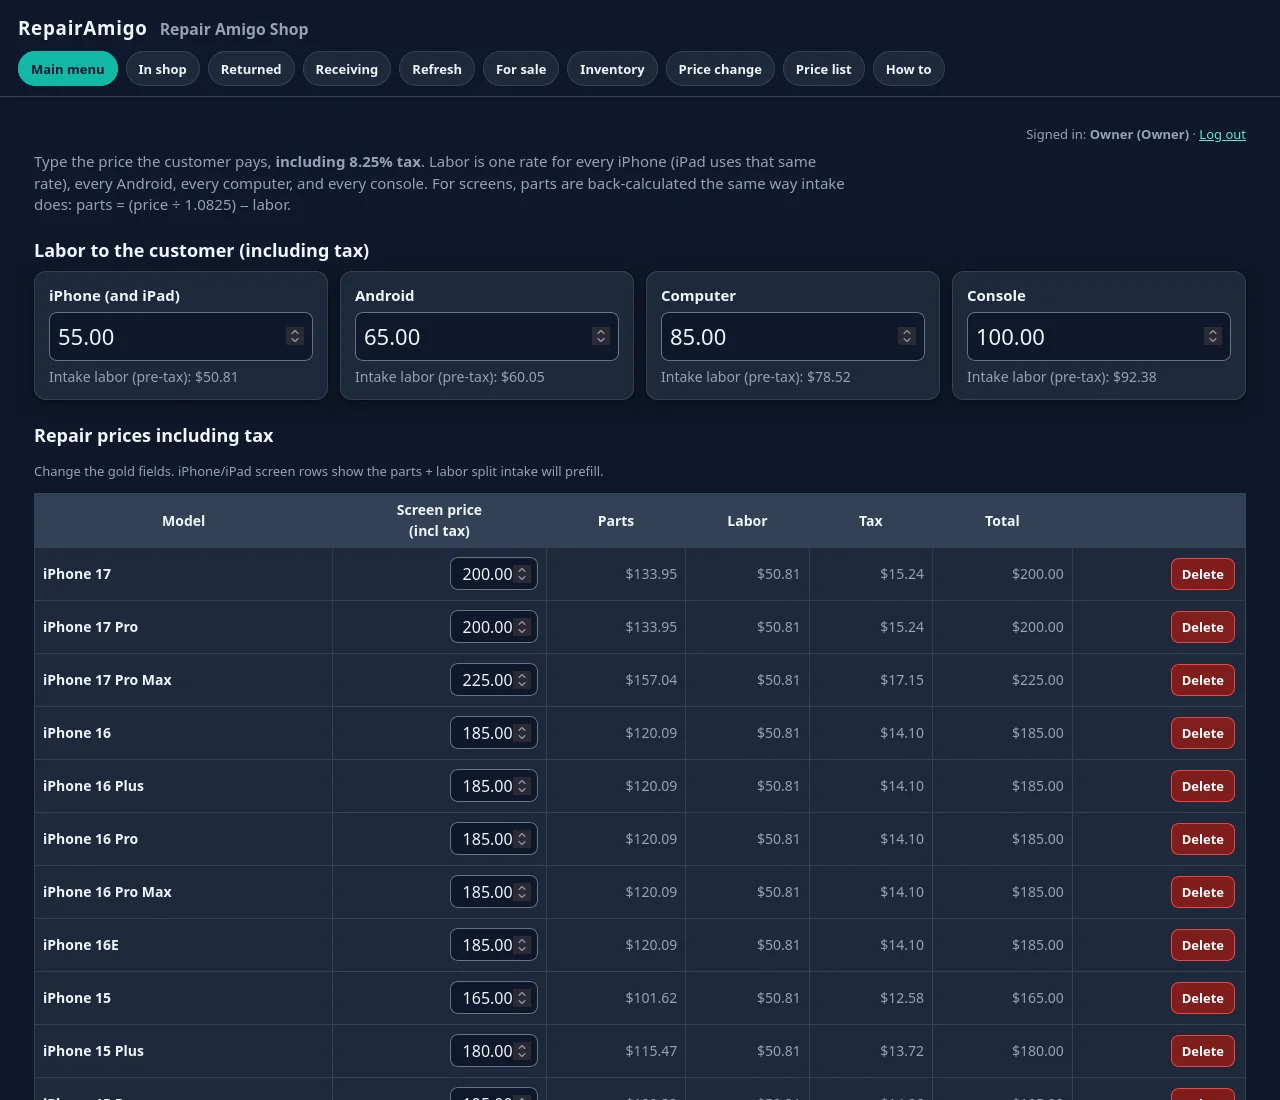Click the Labor column header
Viewport: 1280px width, 1100px height.
pyautogui.click(x=747, y=521)
